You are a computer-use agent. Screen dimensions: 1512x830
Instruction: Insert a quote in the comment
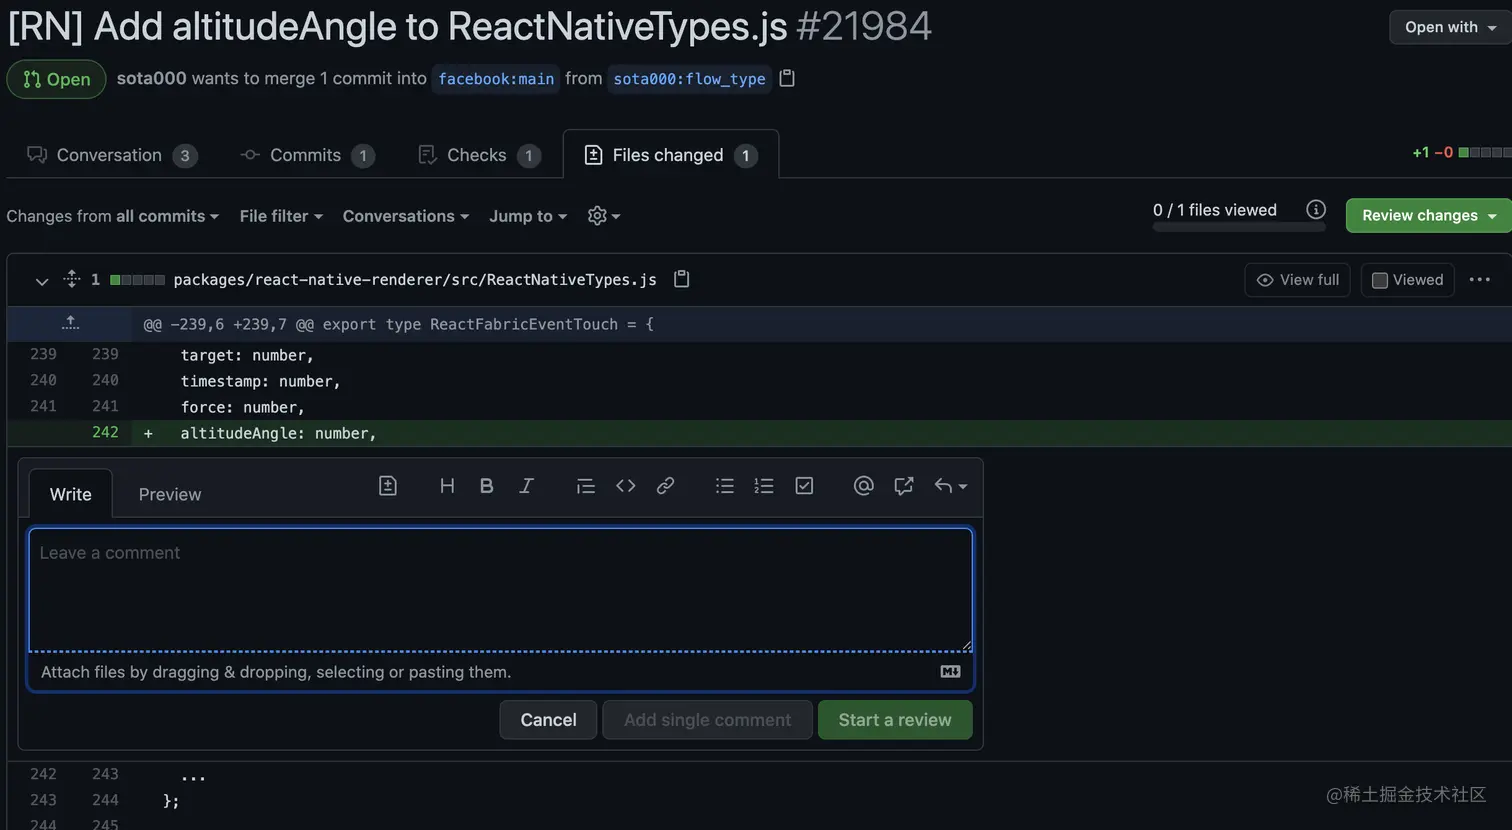586,486
